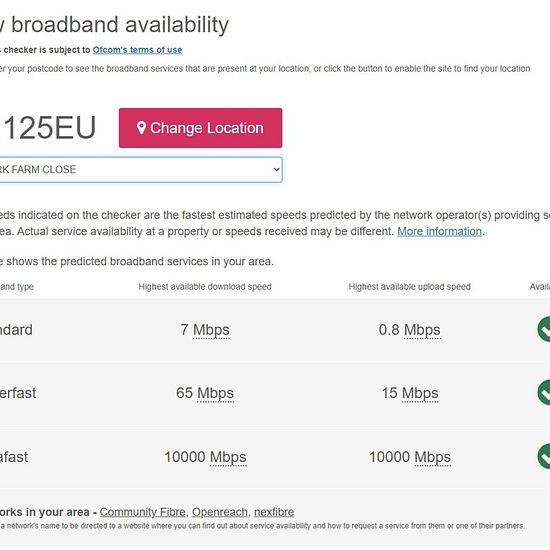Viewport: 550px width, 550px height.
Task: Click Highest available download speed column header
Action: 205,287
